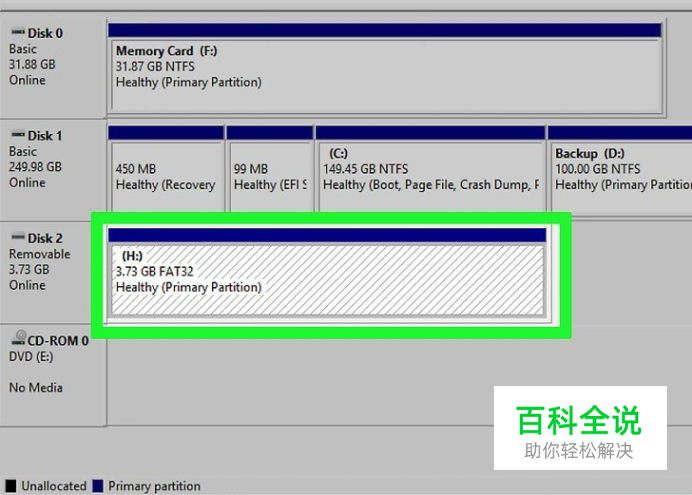The width and height of the screenshot is (692, 495).
Task: Select the Disk 2 removable drive icon
Action: [x=18, y=237]
